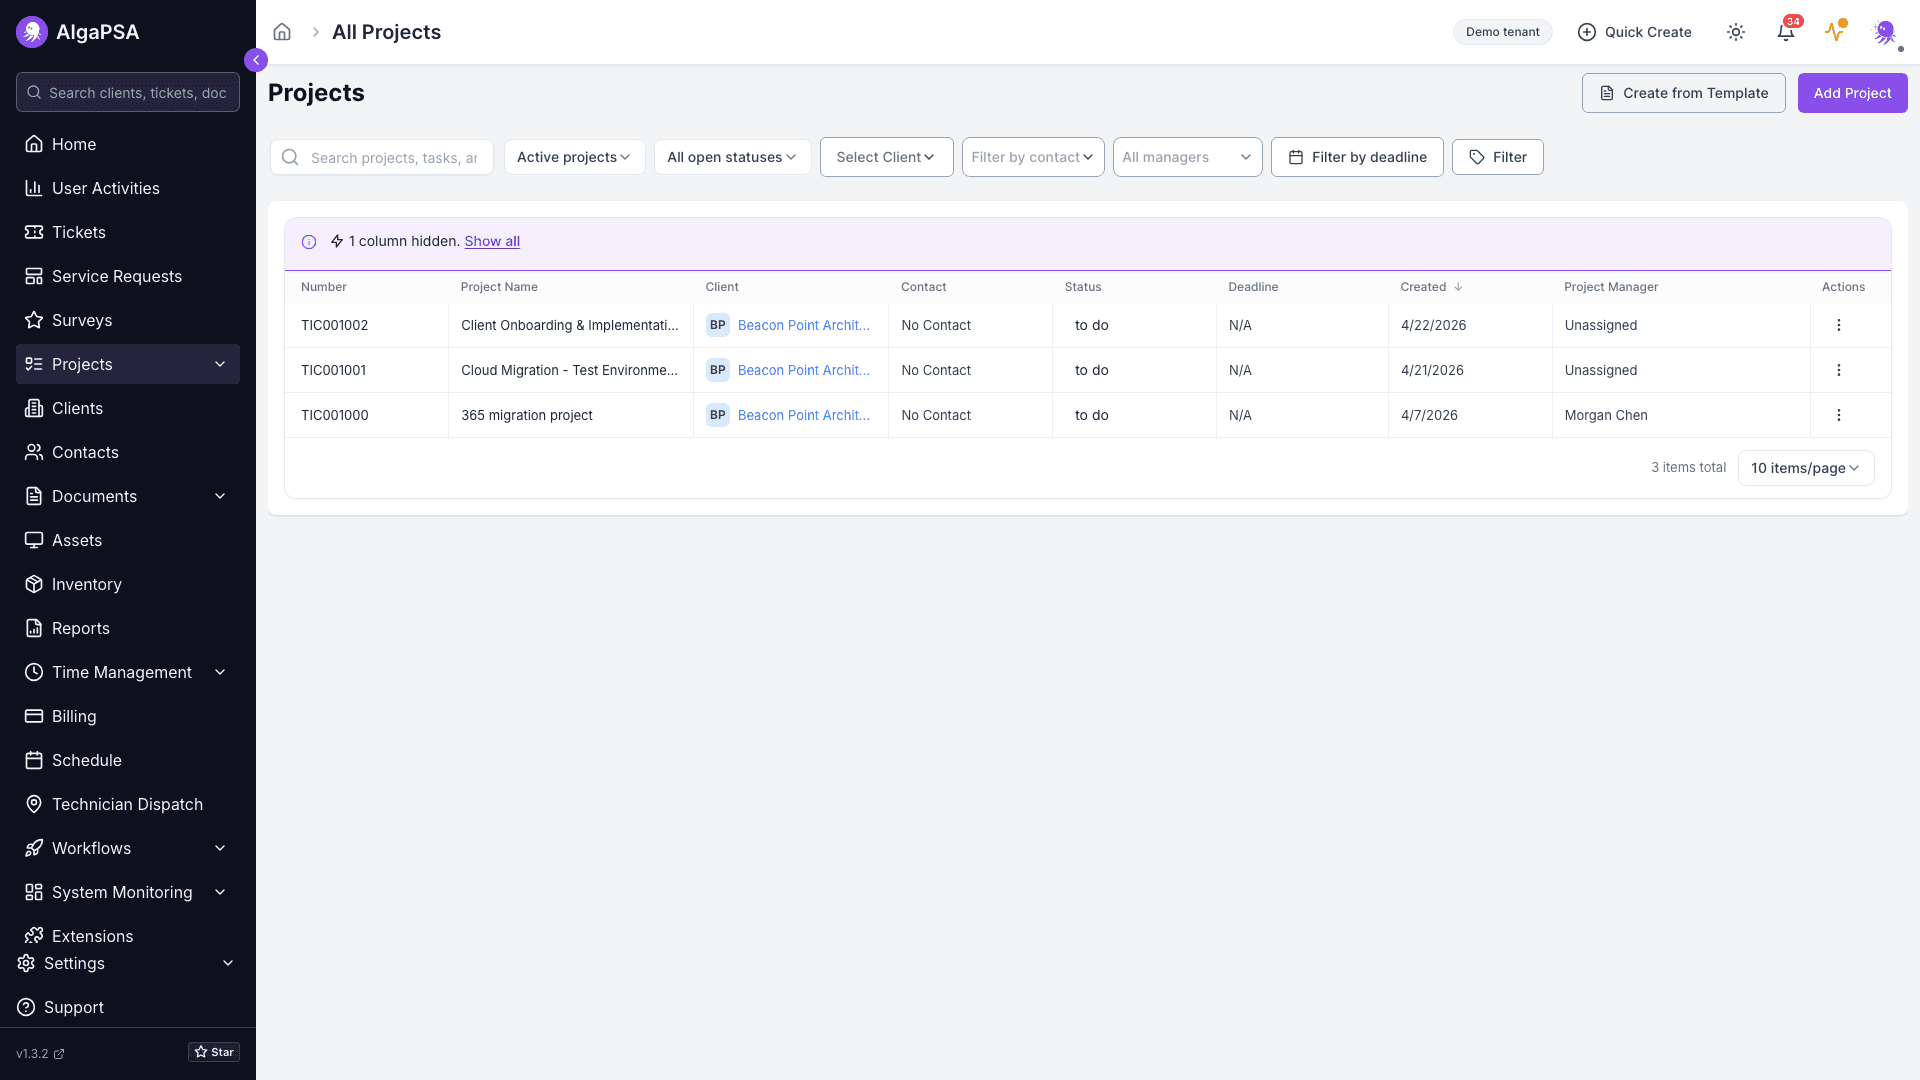Open version v1.3.2 external link
Image resolution: width=1920 pixels, height=1080 pixels.
[40, 1053]
